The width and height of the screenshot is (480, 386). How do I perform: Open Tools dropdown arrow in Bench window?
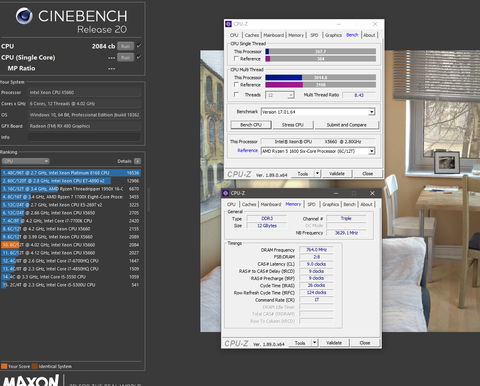[317, 174]
